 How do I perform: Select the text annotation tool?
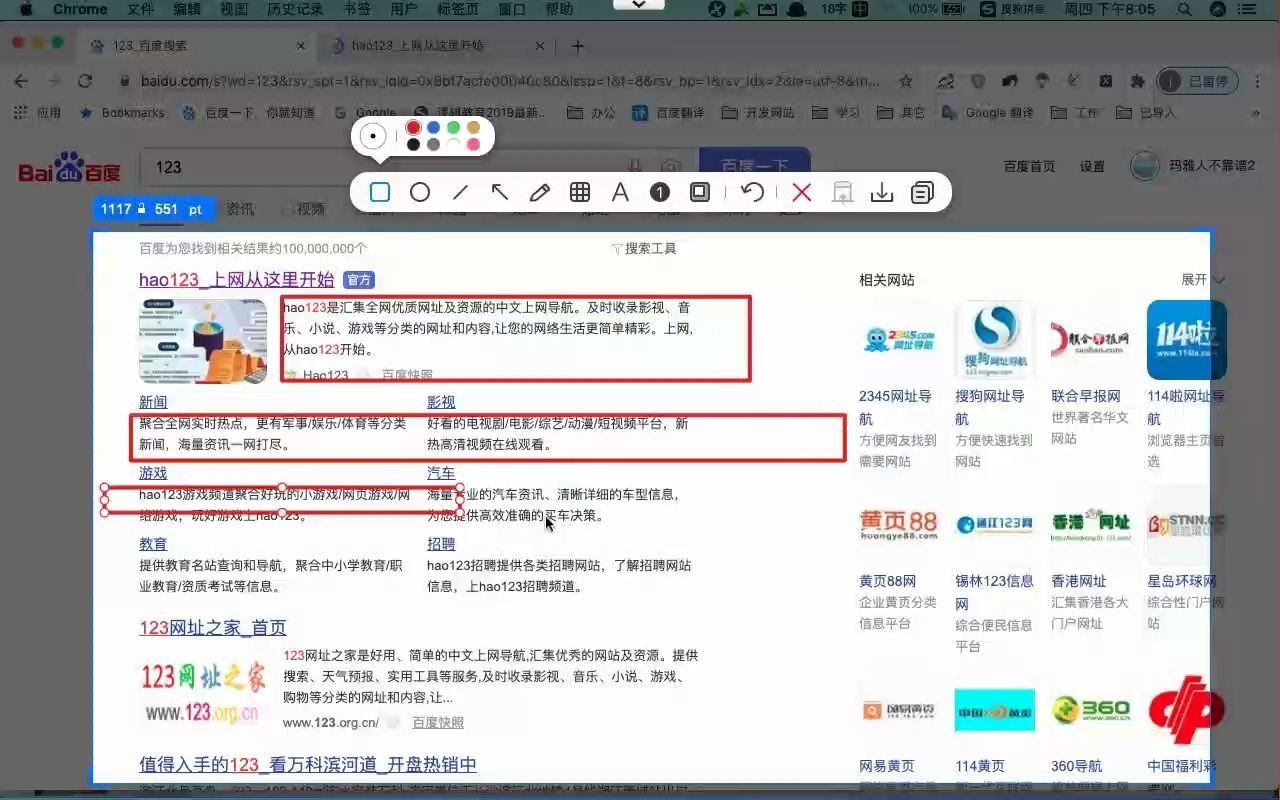pyautogui.click(x=620, y=192)
